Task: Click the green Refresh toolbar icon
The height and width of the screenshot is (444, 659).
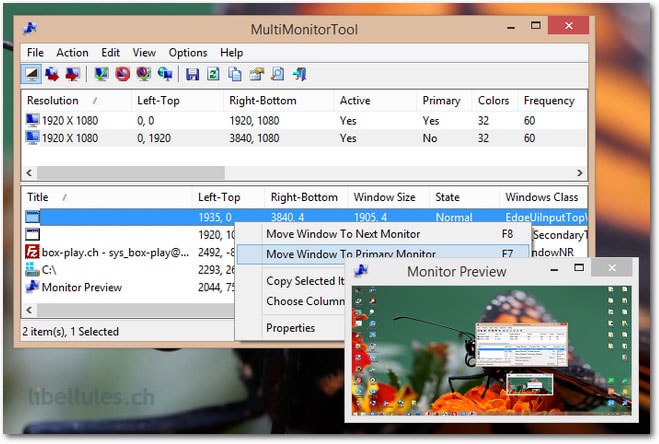Action: point(213,74)
